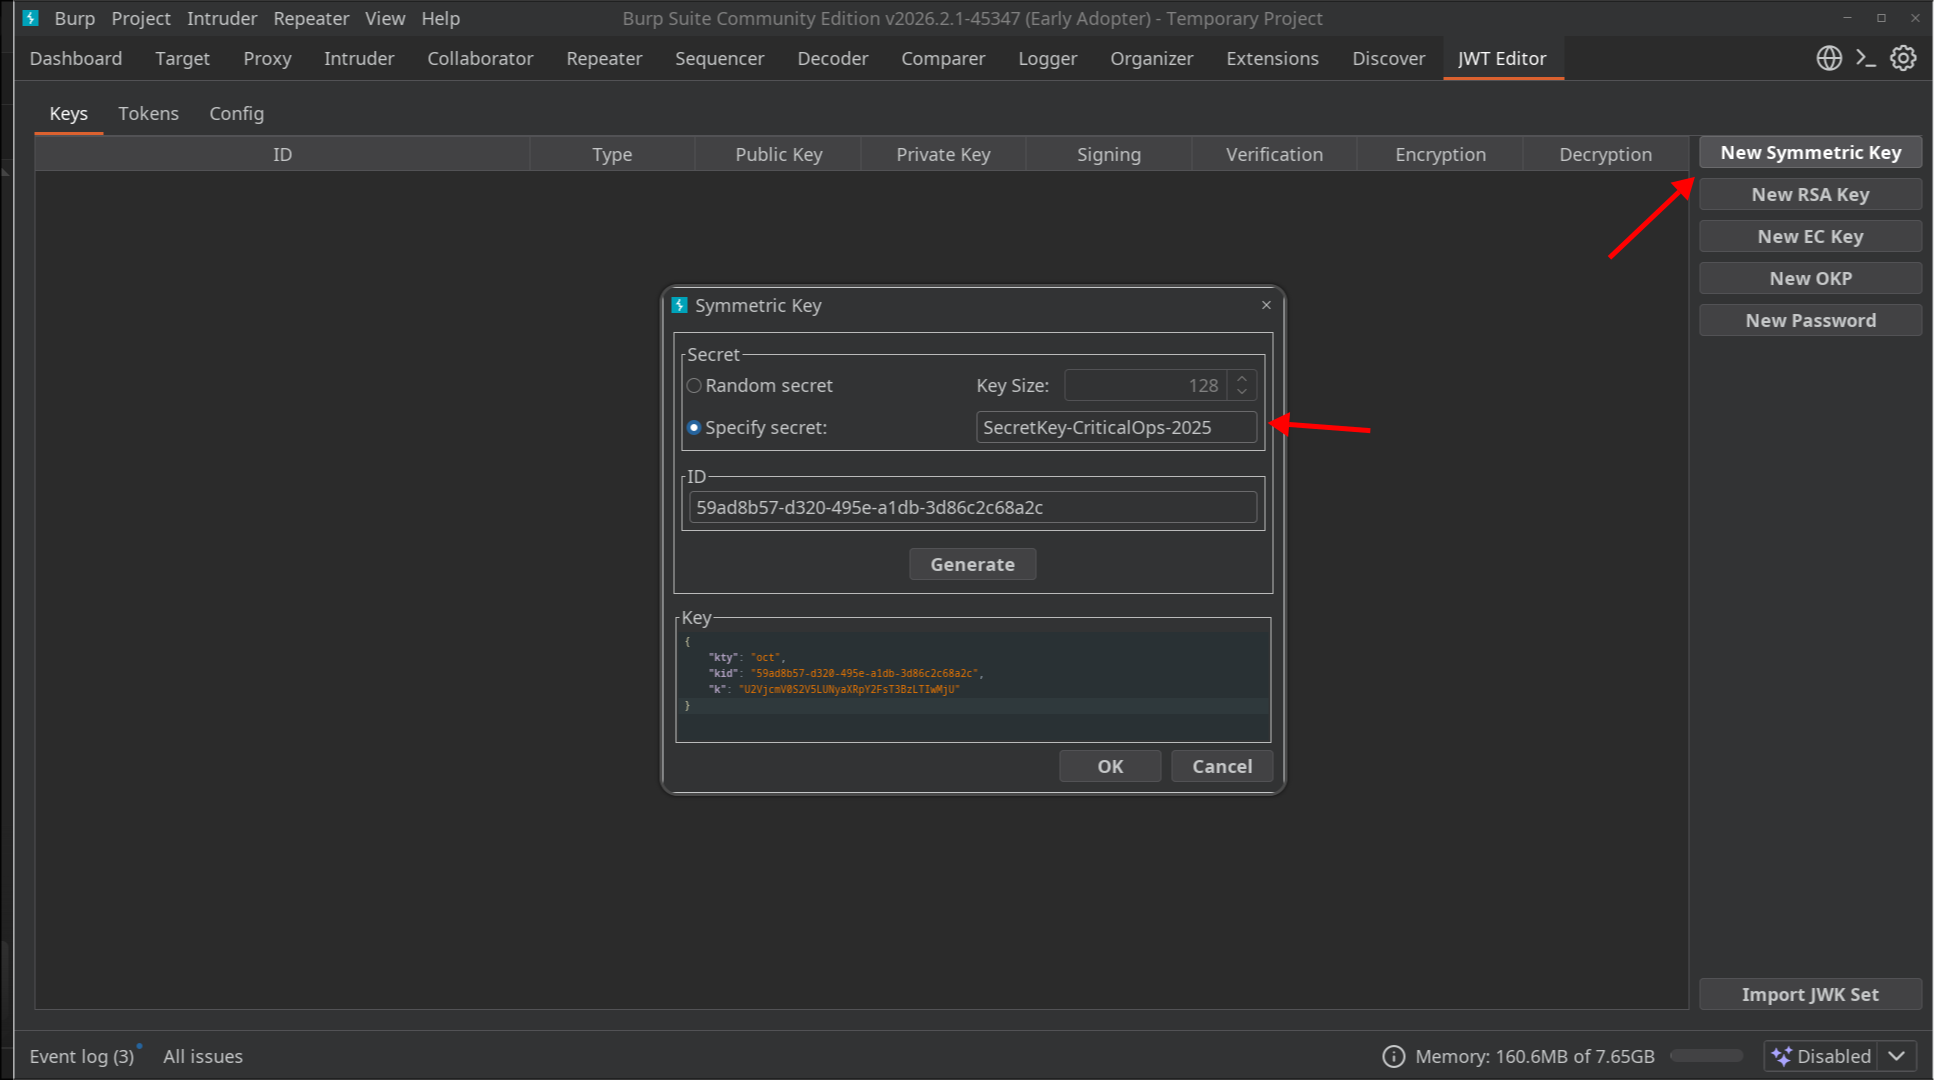Open the Help menu

441,18
